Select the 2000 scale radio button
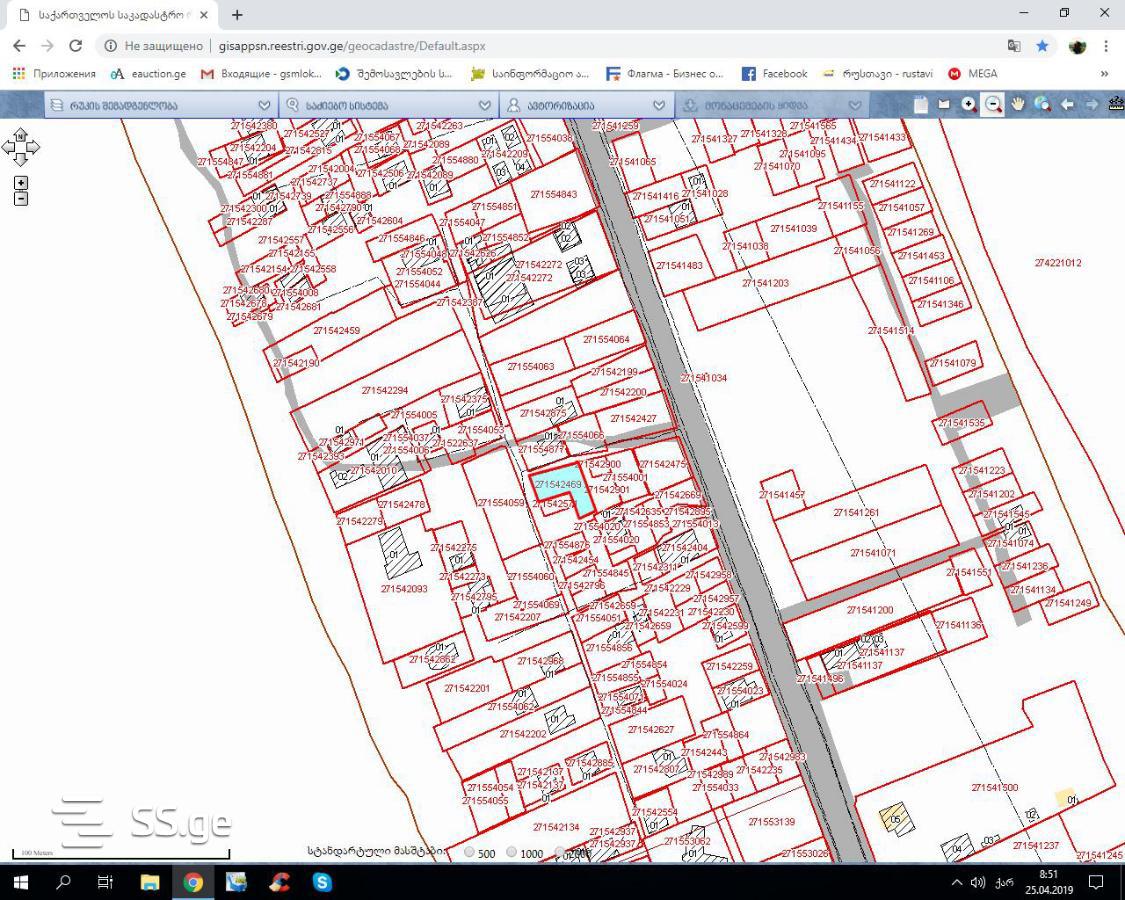The image size is (1125, 900). click(x=561, y=853)
